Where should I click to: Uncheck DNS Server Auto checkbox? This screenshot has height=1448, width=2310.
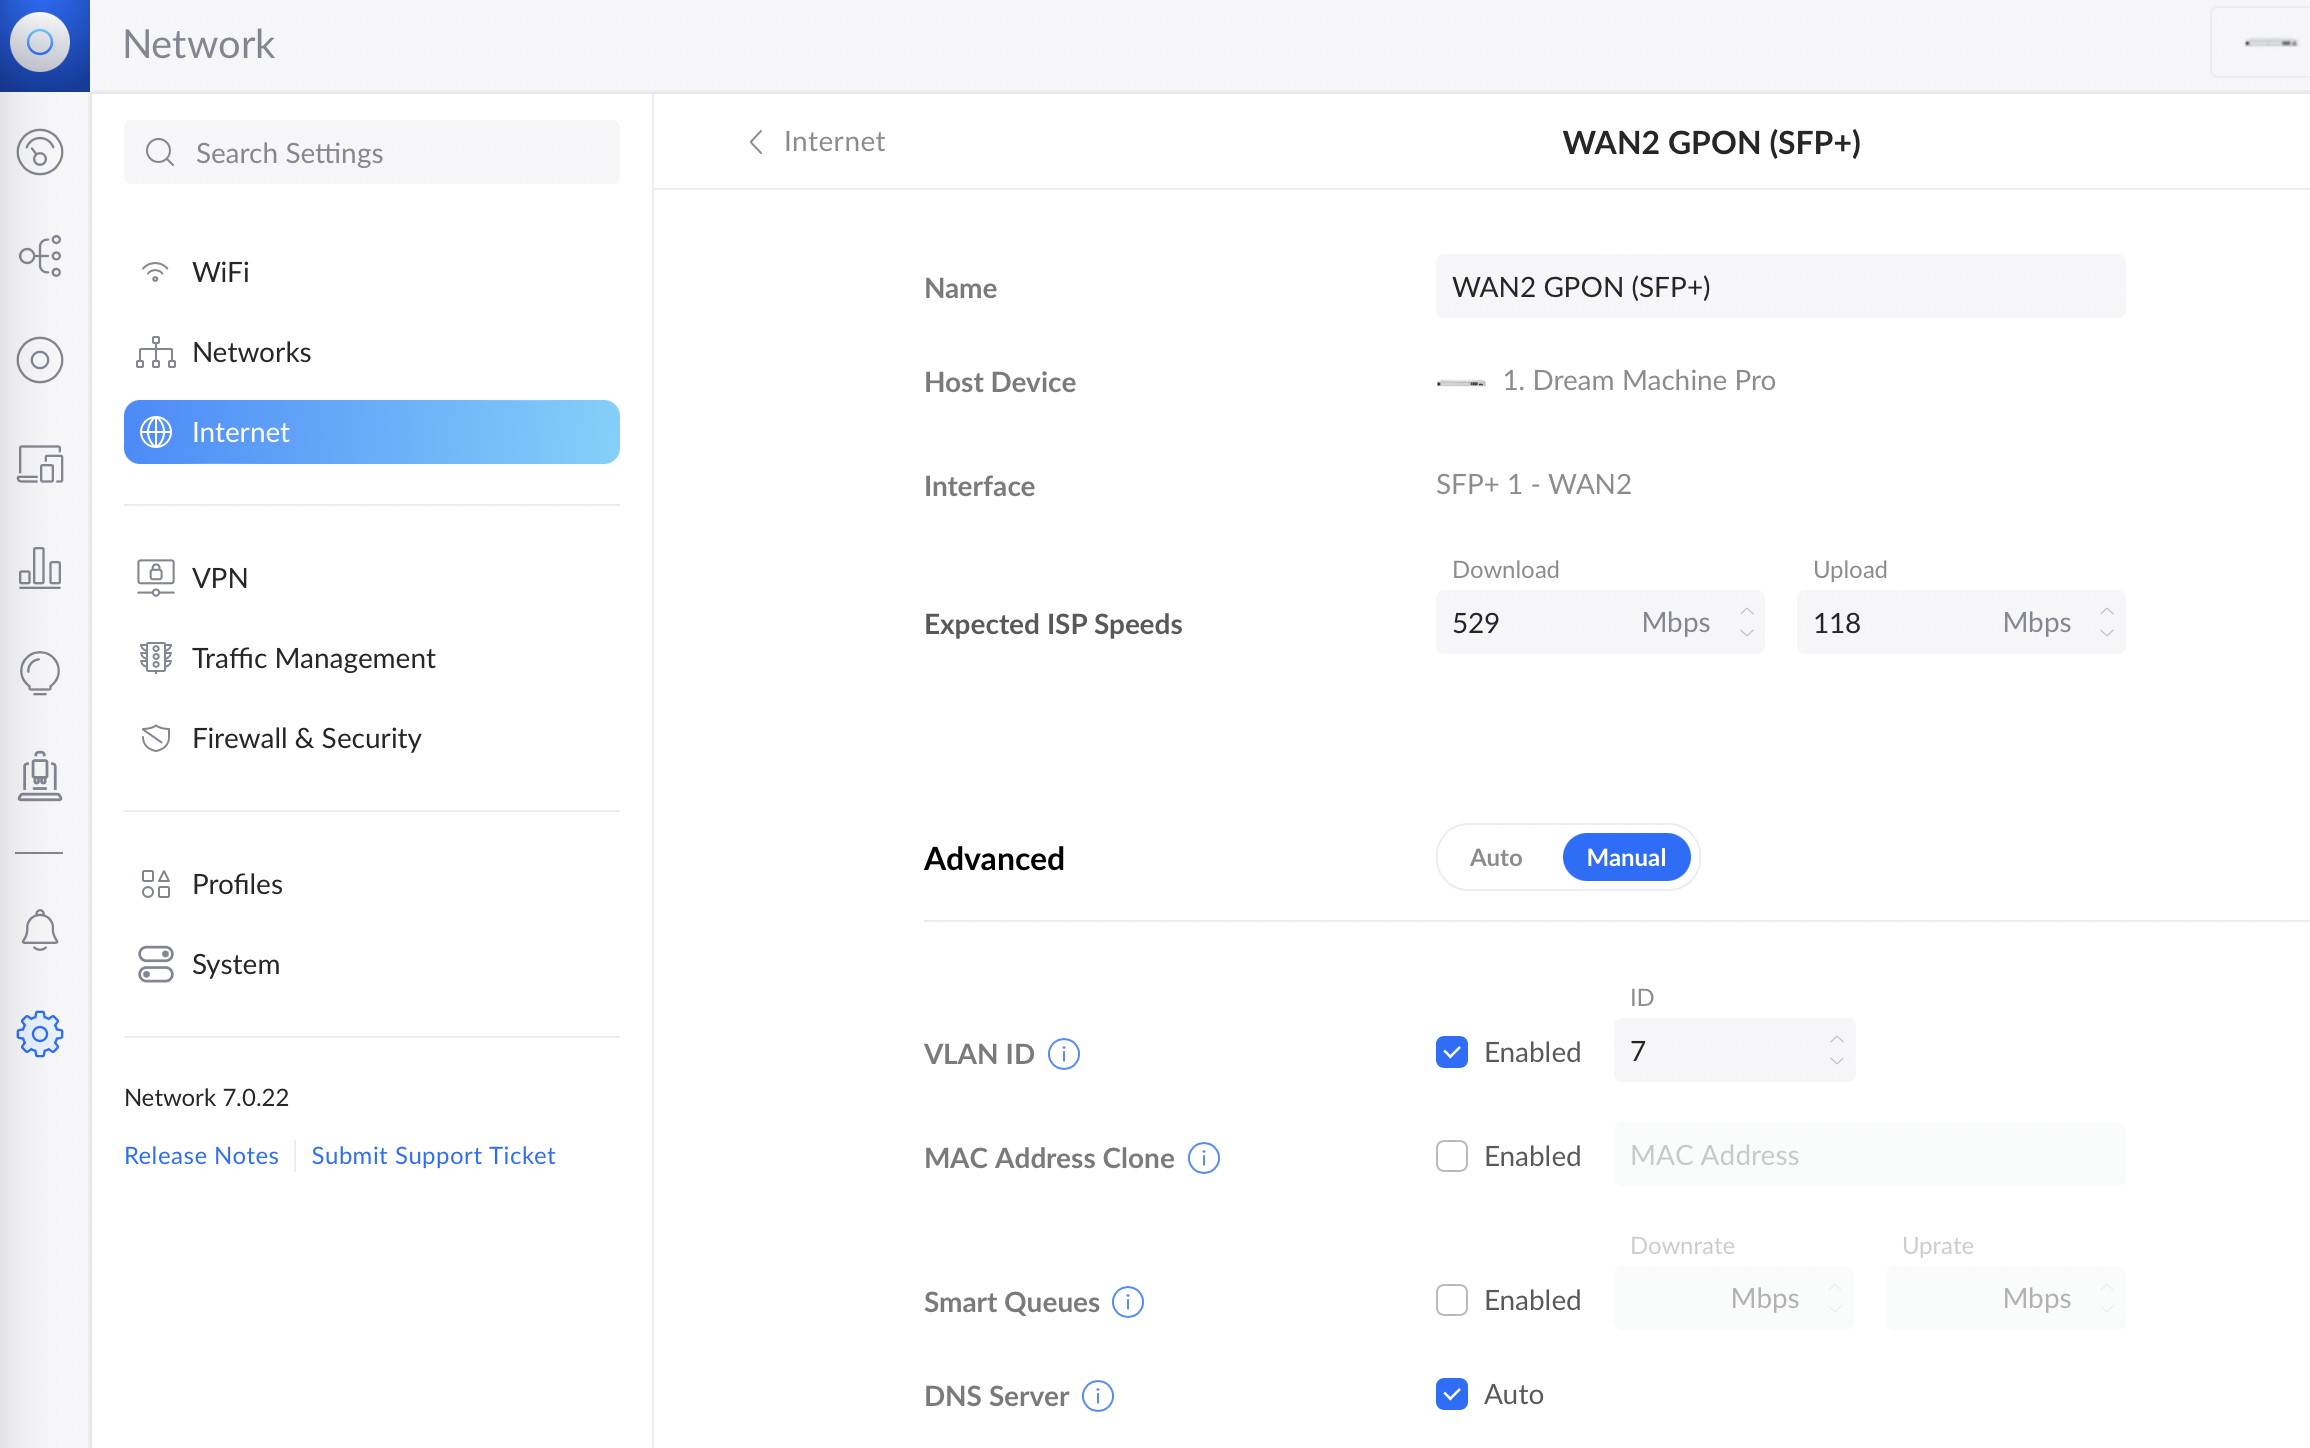(x=1452, y=1394)
